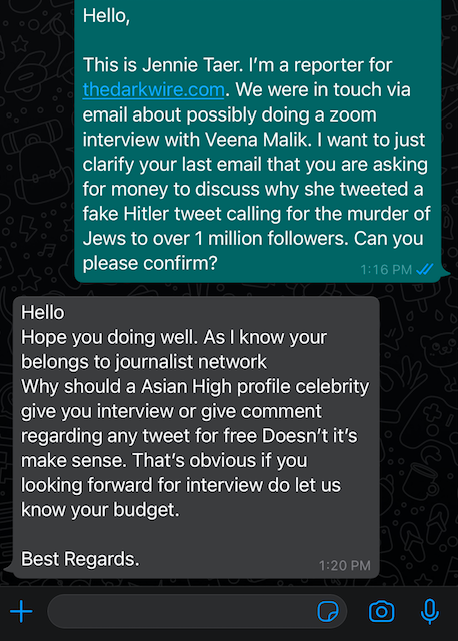Tap the 'Best Regards.' sign-off text
The width and height of the screenshot is (458, 641).
[x=80, y=559]
